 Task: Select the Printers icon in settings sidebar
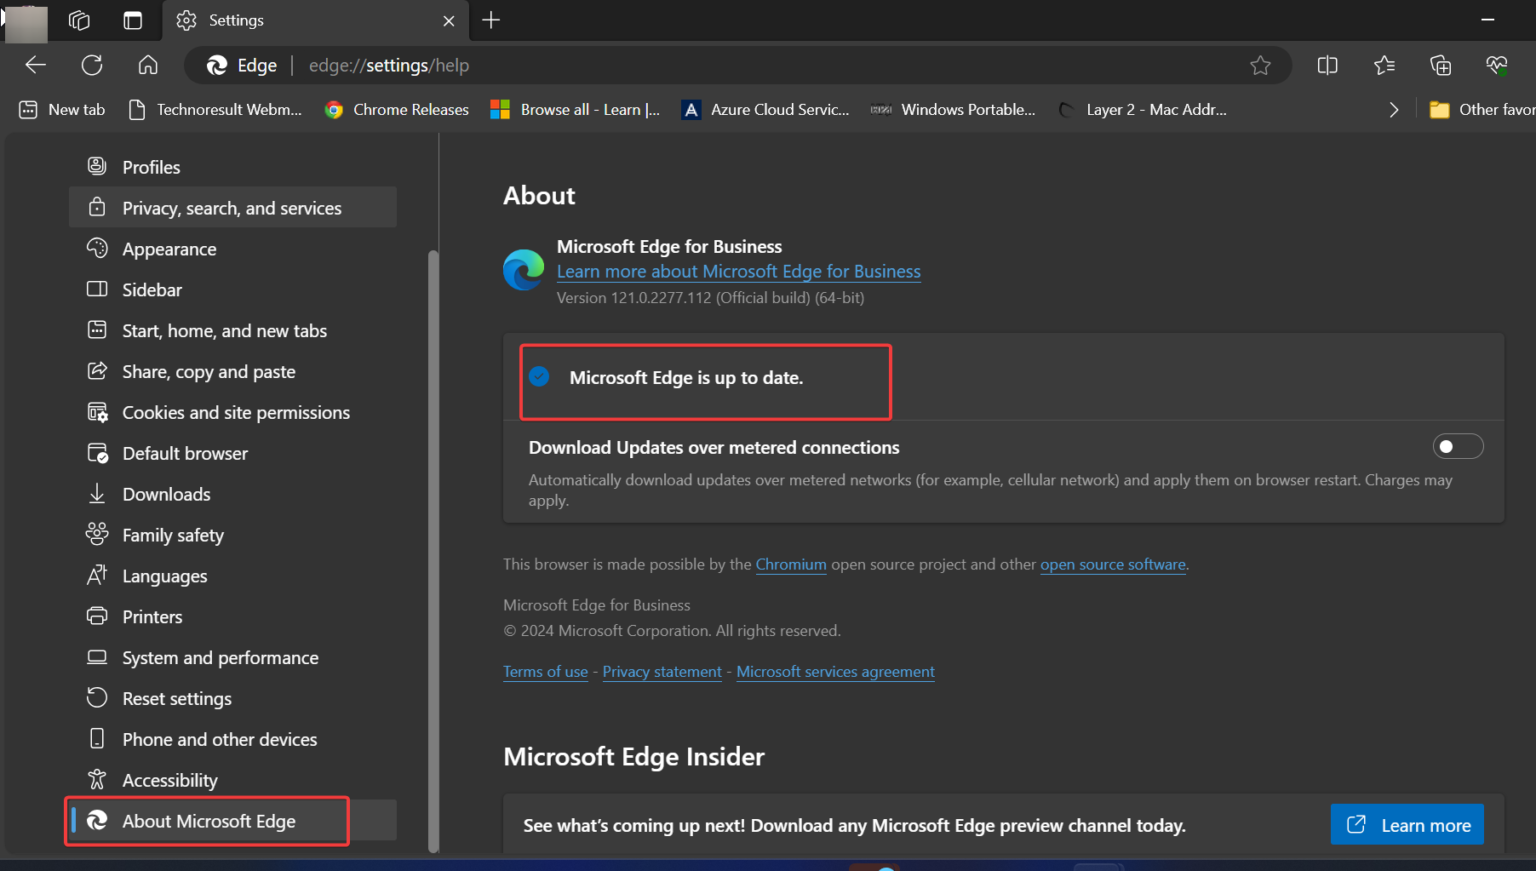tap(97, 616)
